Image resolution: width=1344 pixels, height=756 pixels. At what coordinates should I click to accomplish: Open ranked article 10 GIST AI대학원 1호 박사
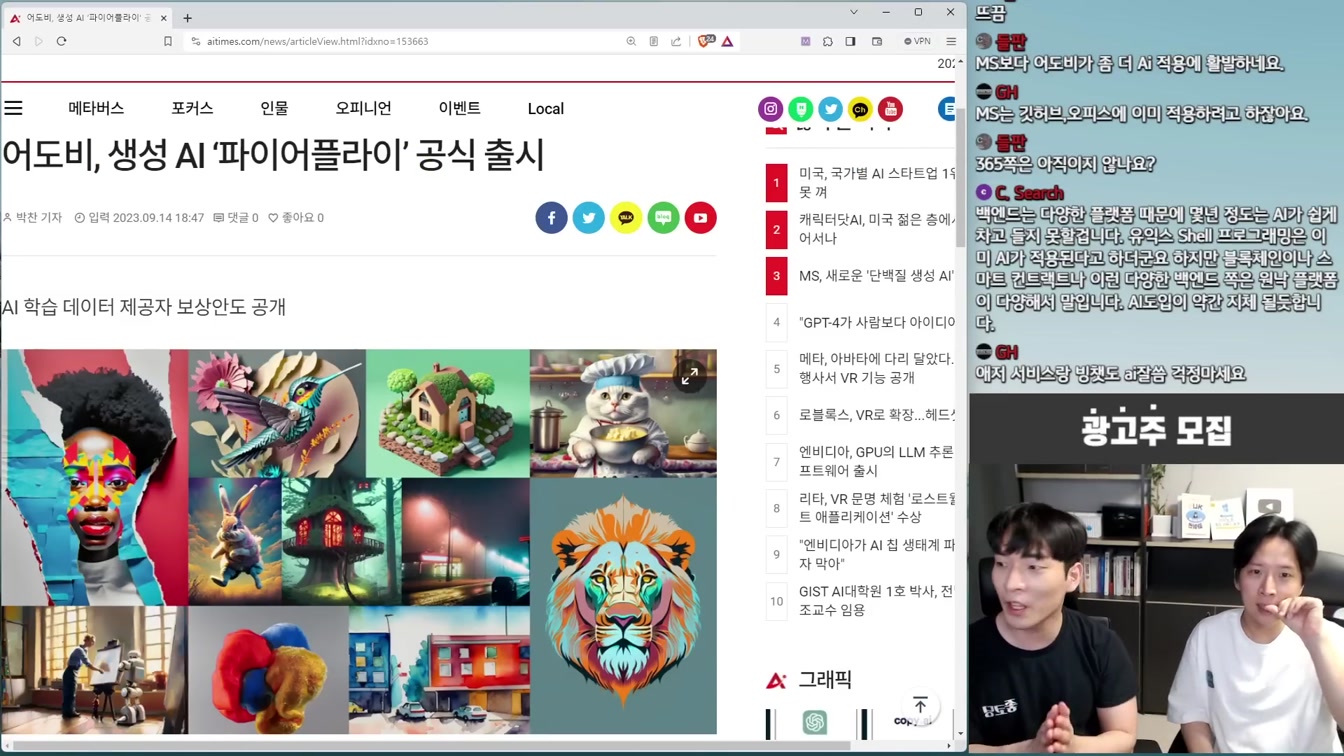(x=877, y=601)
